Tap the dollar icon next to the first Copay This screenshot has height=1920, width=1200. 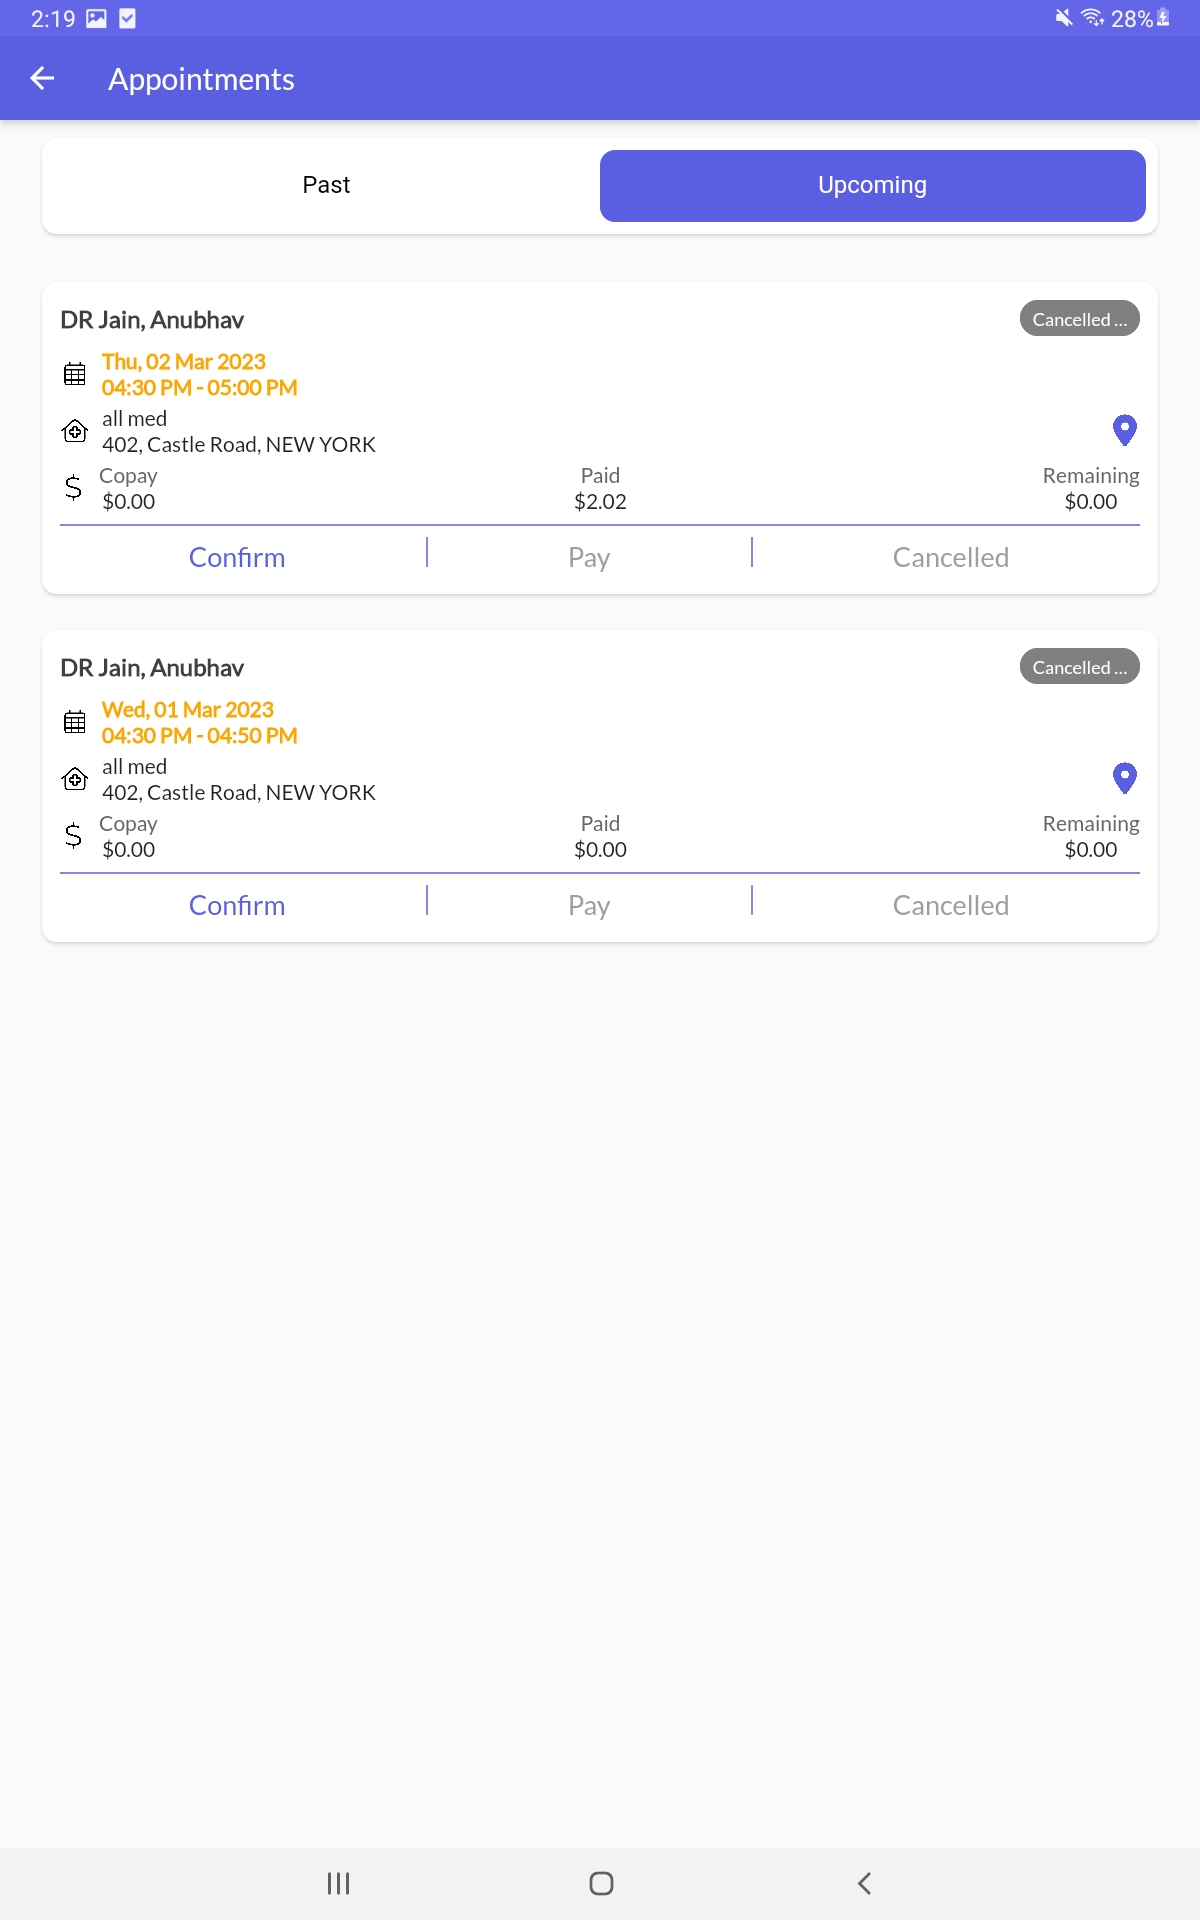(73, 488)
